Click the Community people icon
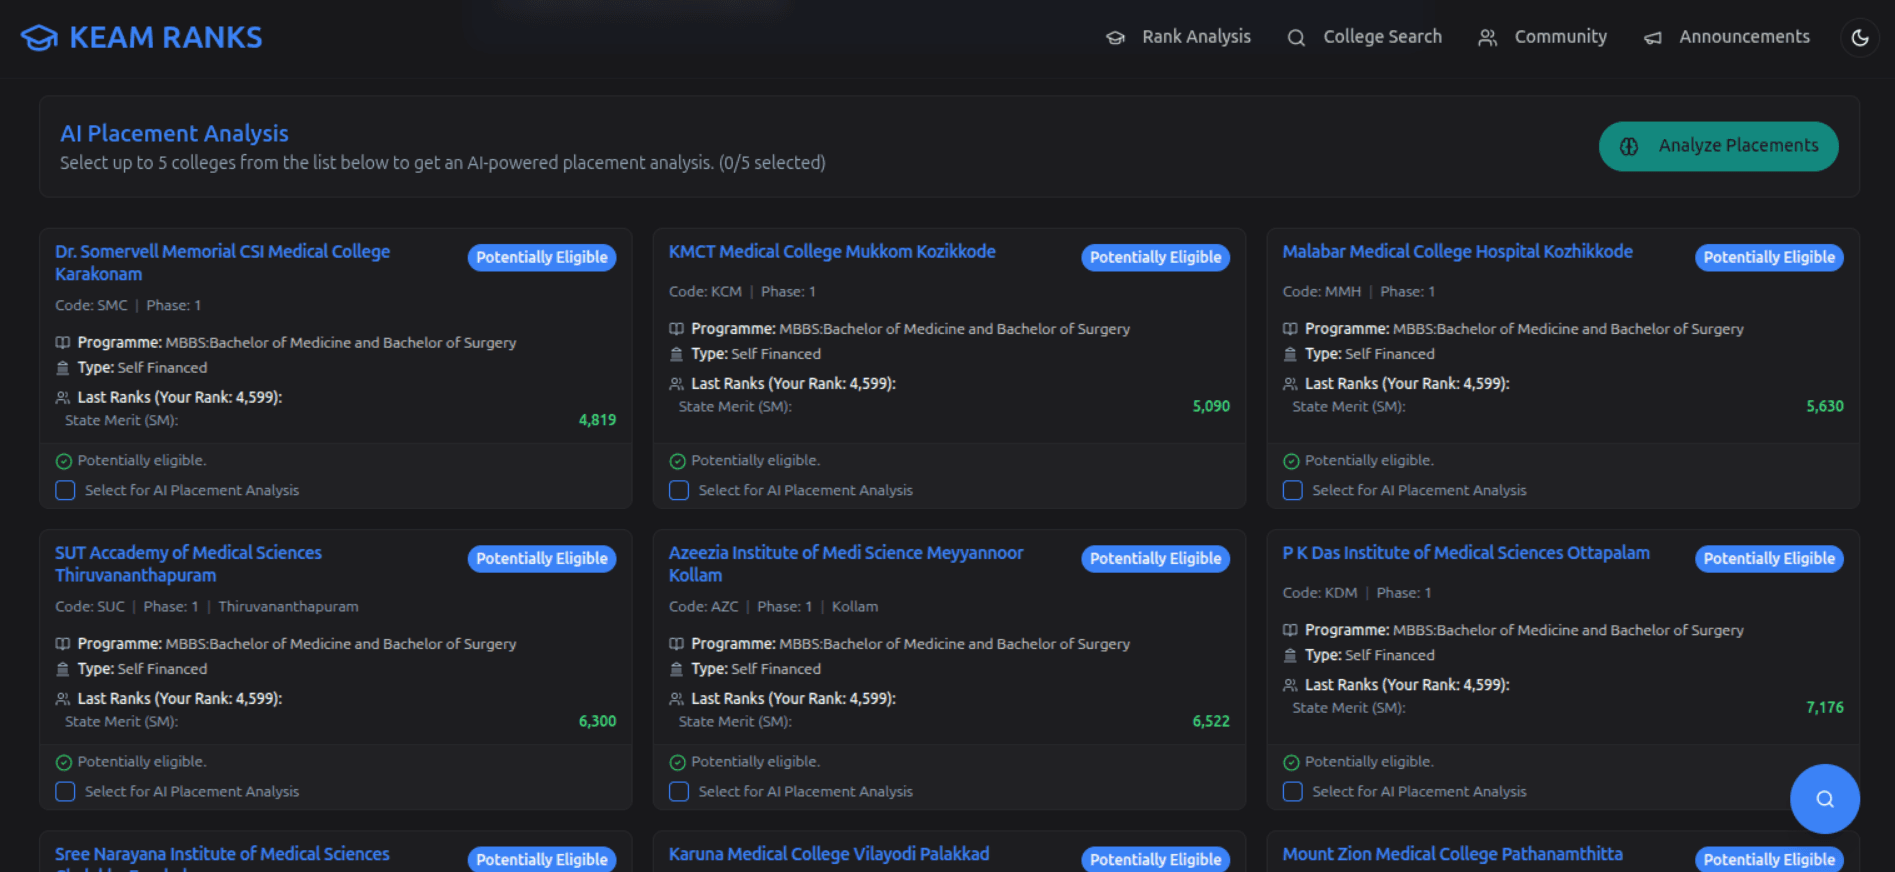This screenshot has width=1895, height=872. 1487,38
